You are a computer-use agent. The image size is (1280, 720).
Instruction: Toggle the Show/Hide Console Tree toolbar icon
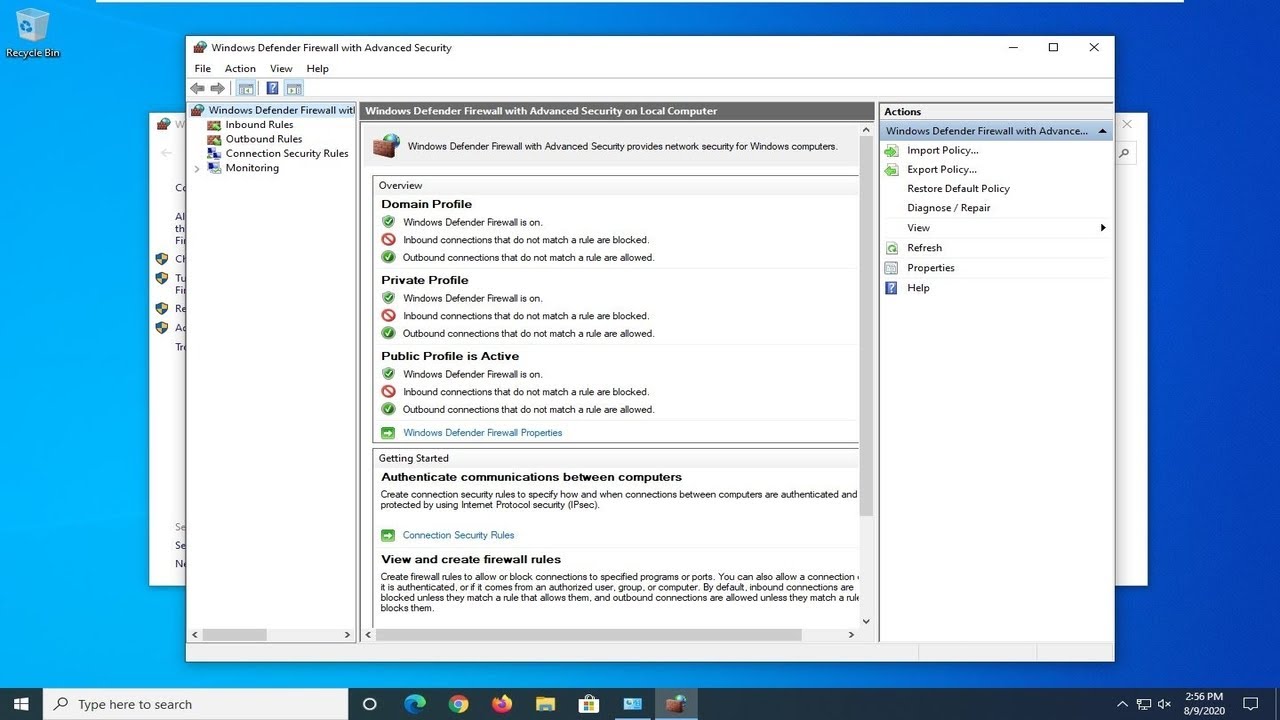point(246,88)
